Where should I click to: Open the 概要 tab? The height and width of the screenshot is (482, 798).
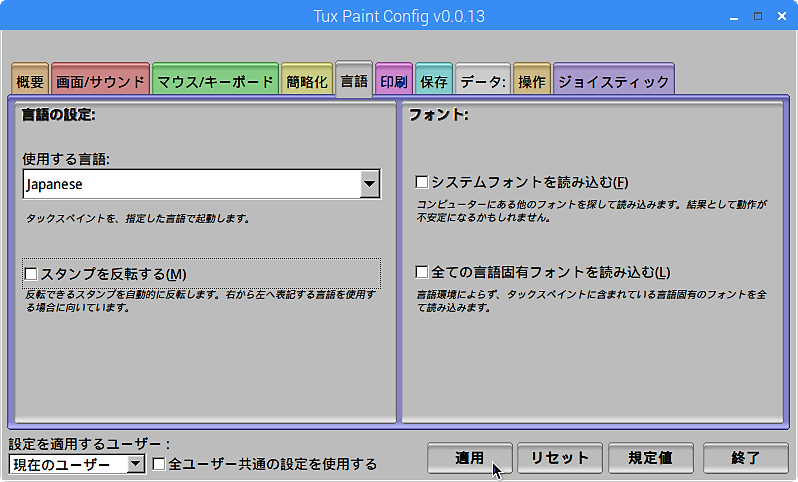tap(30, 79)
